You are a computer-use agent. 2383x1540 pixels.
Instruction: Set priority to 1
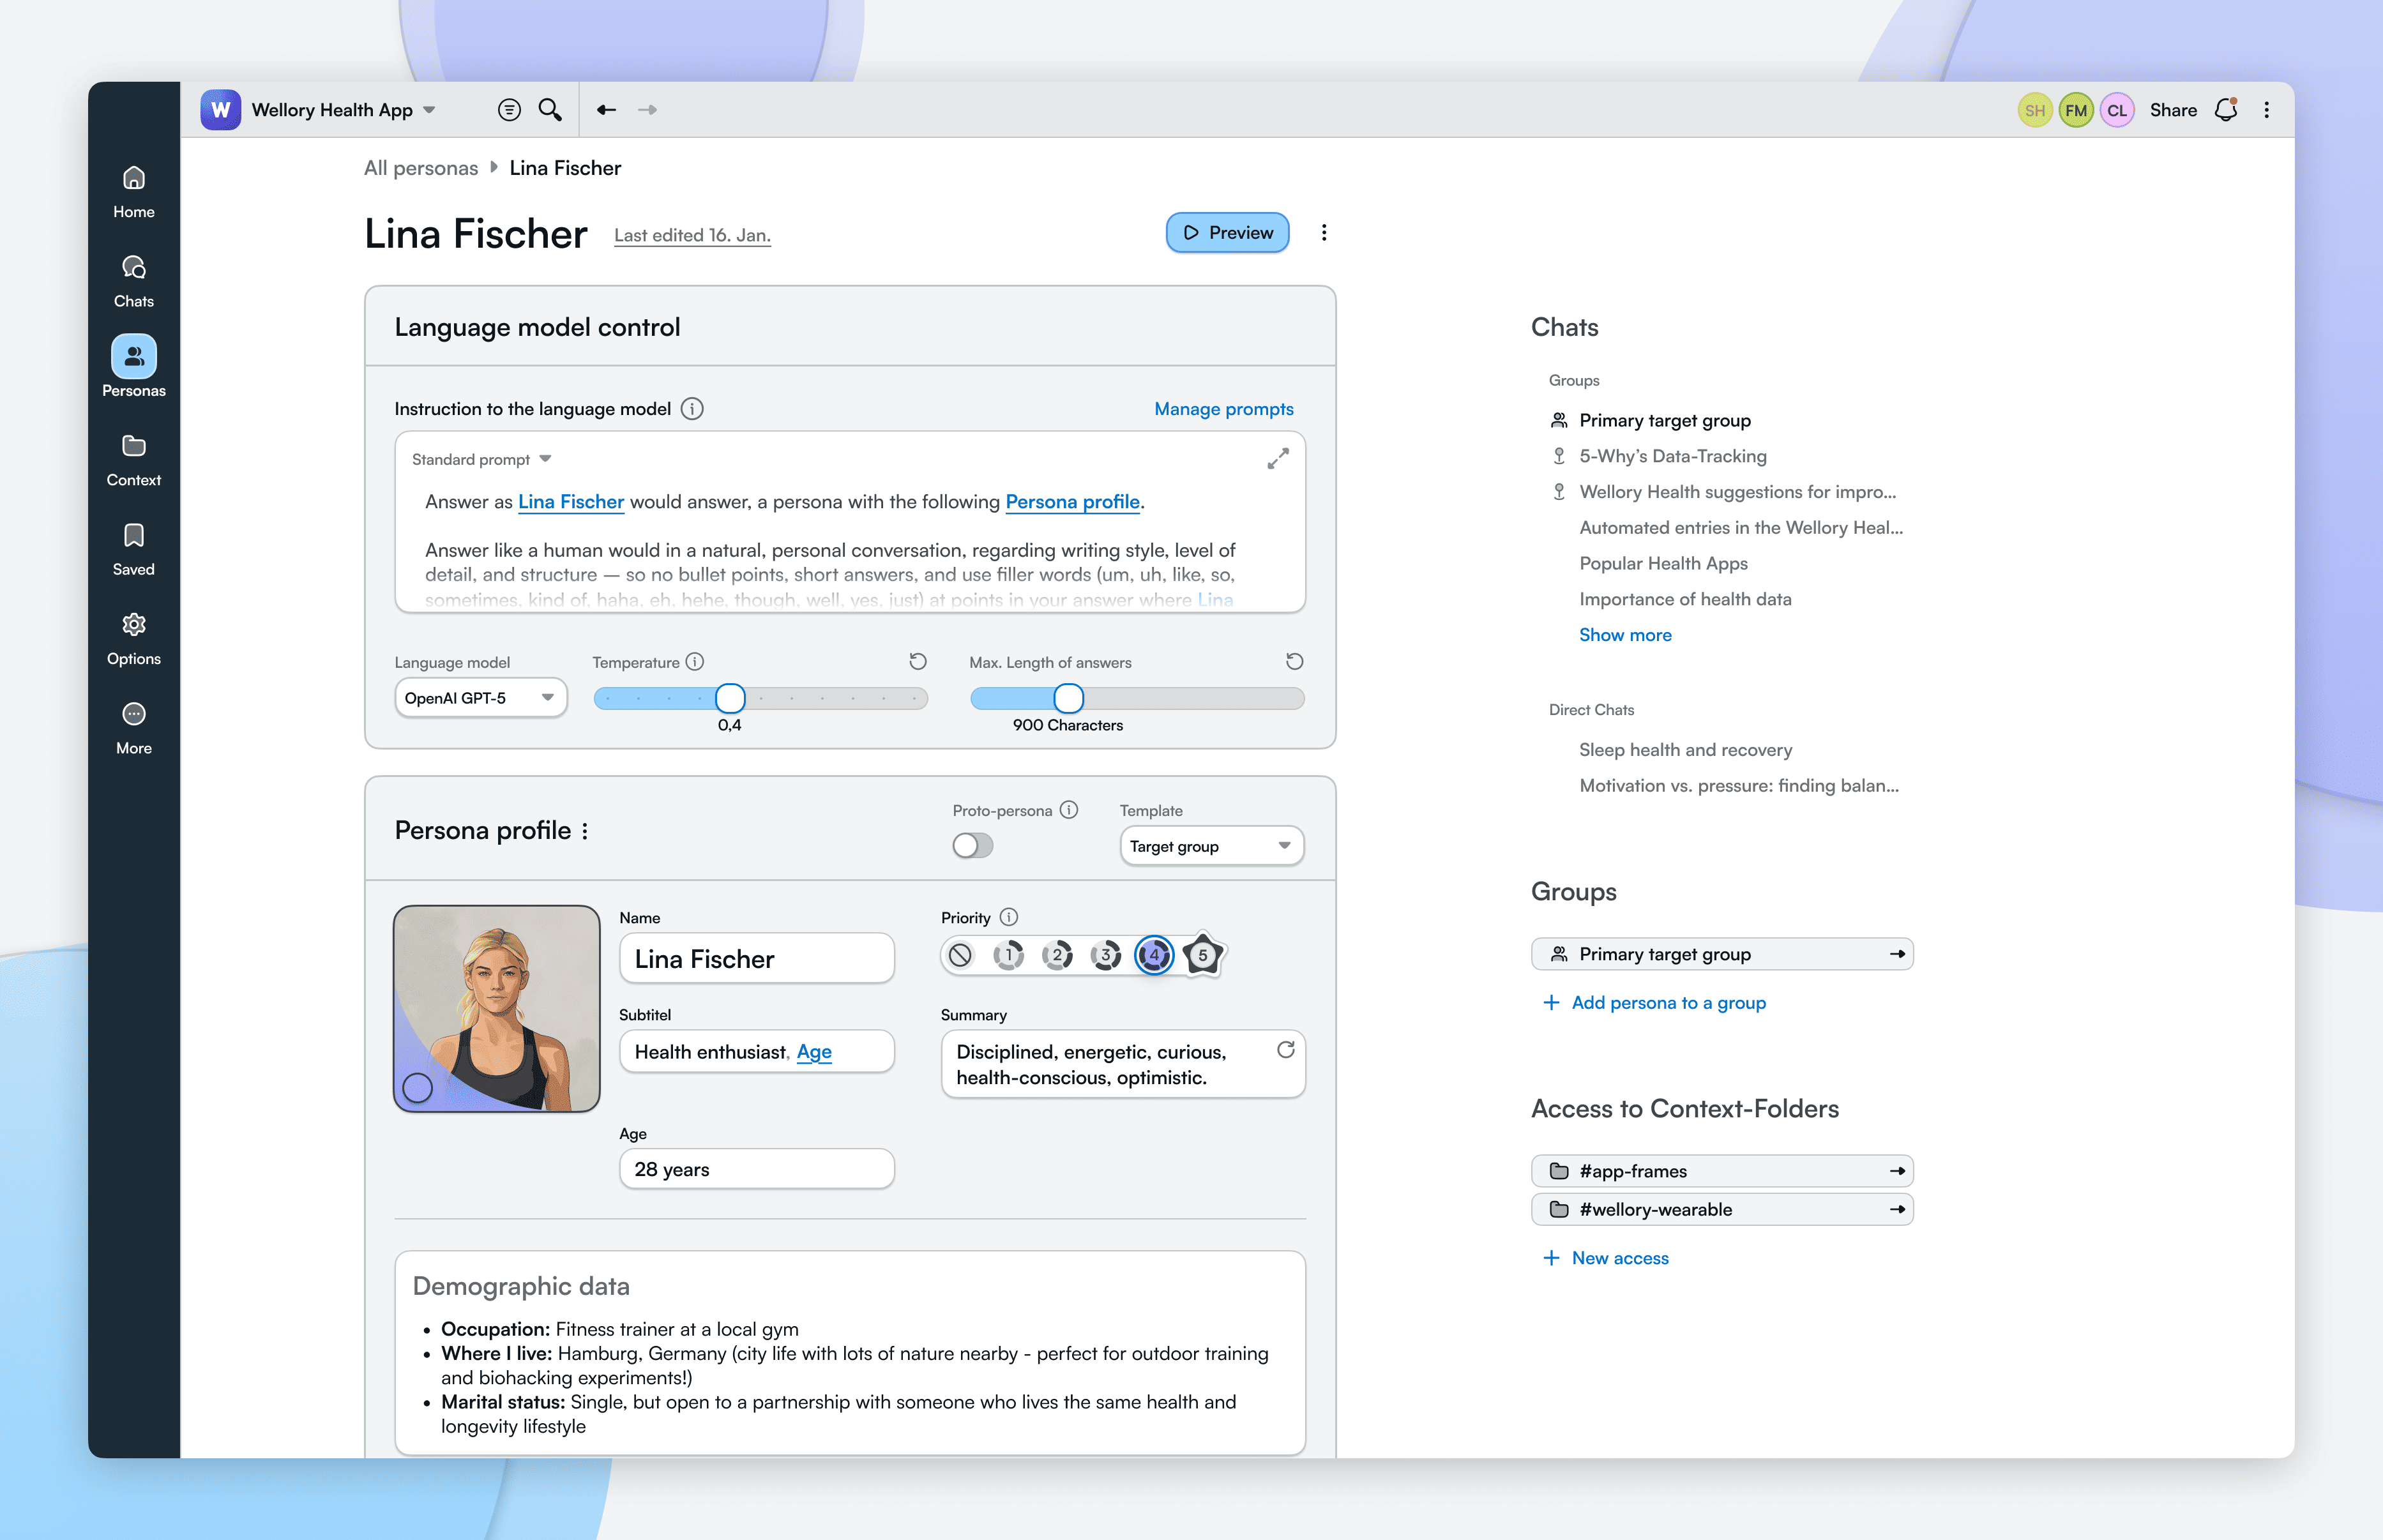(x=1009, y=956)
